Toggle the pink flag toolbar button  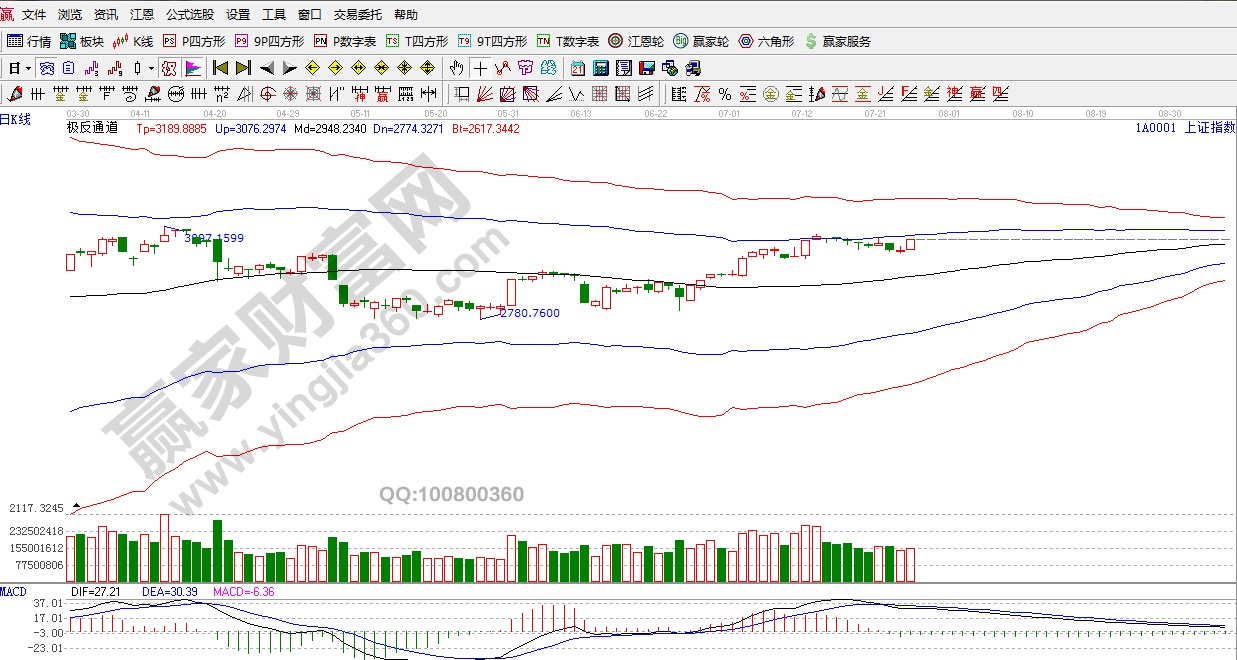[x=193, y=68]
